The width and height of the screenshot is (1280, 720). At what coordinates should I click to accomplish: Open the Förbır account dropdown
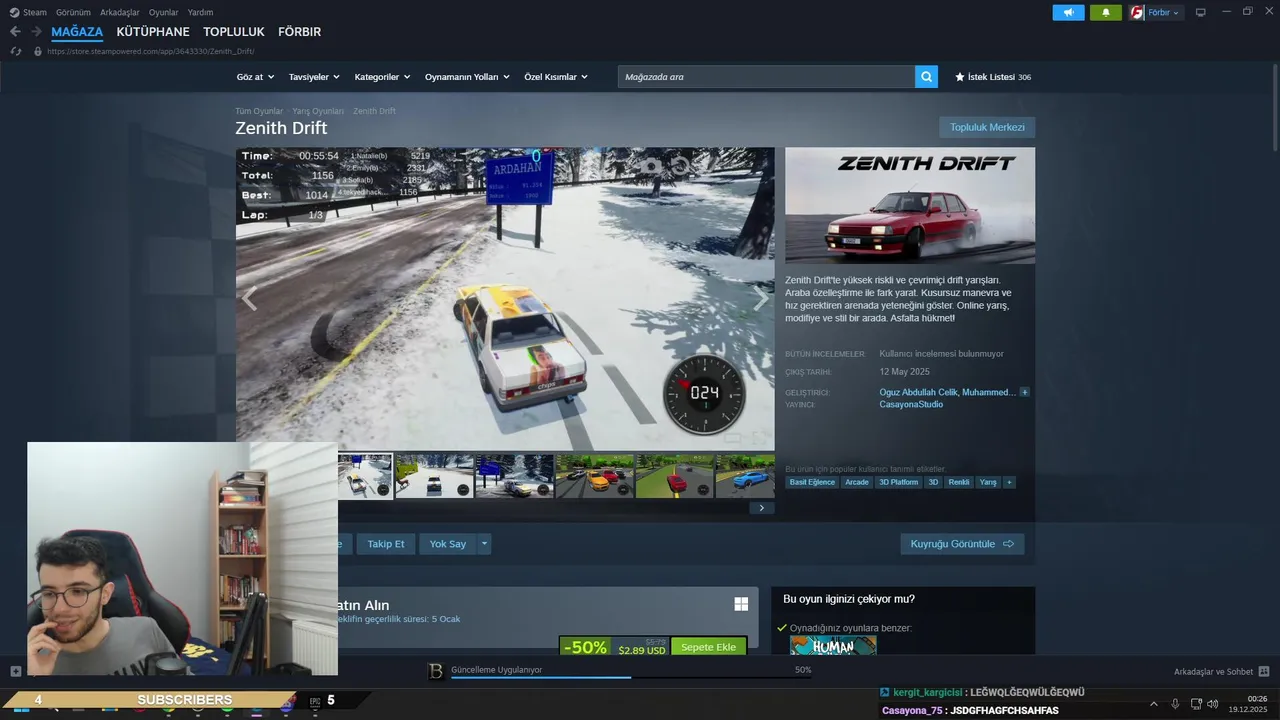[x=1164, y=13]
